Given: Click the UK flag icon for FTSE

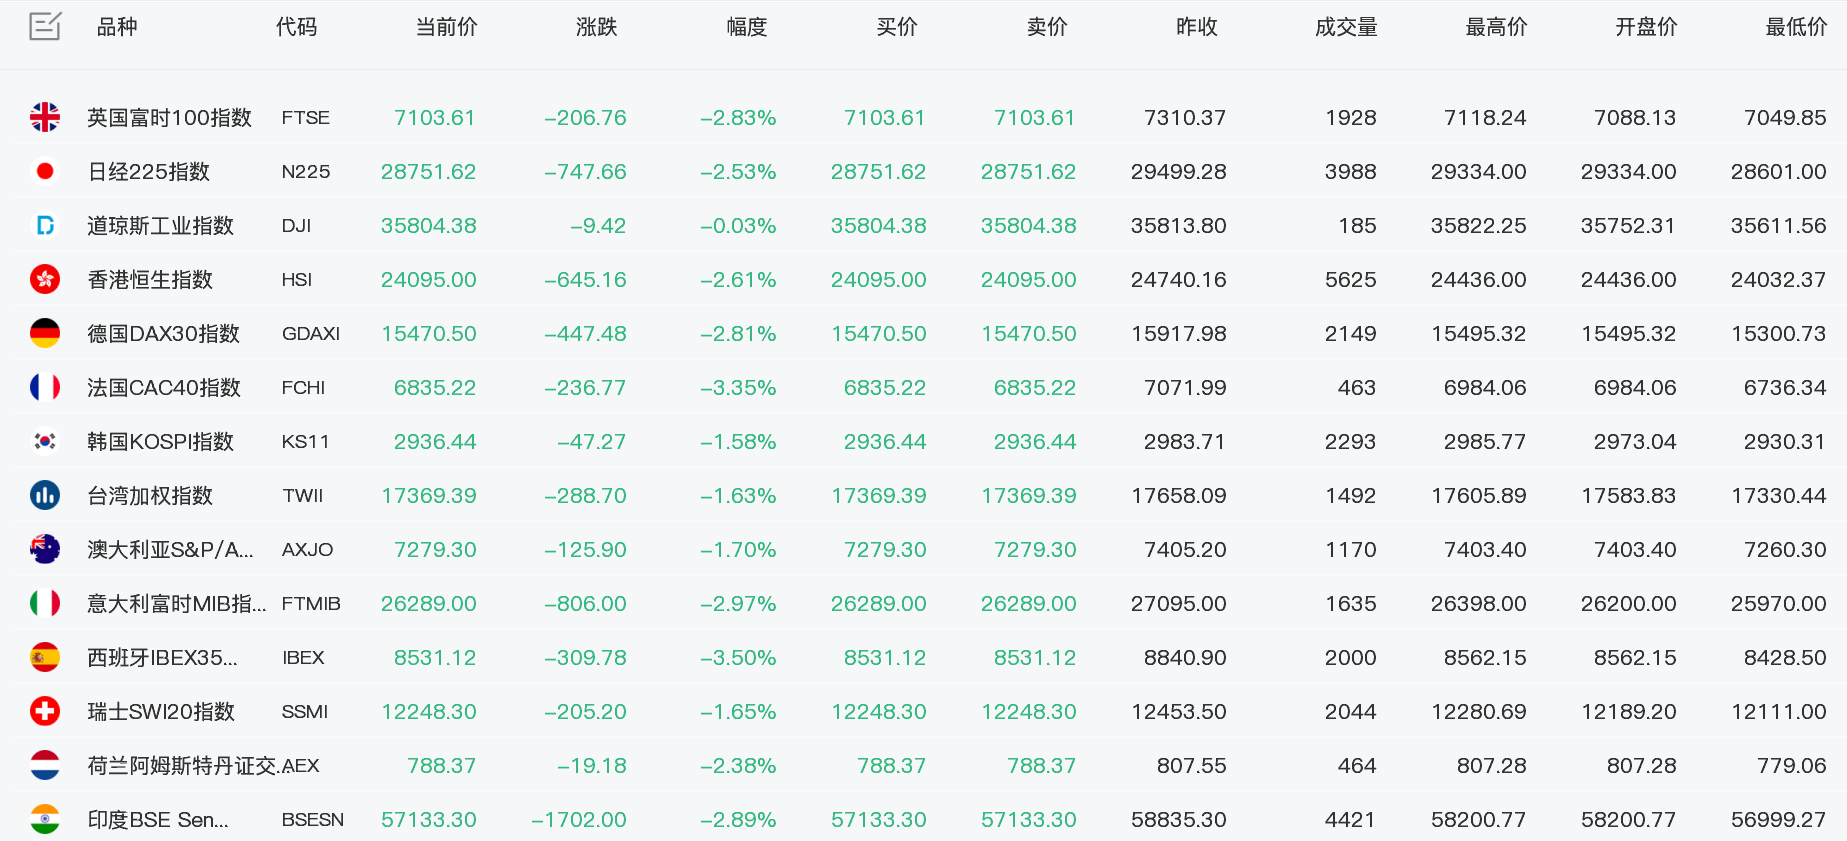Looking at the screenshot, I should [x=45, y=118].
